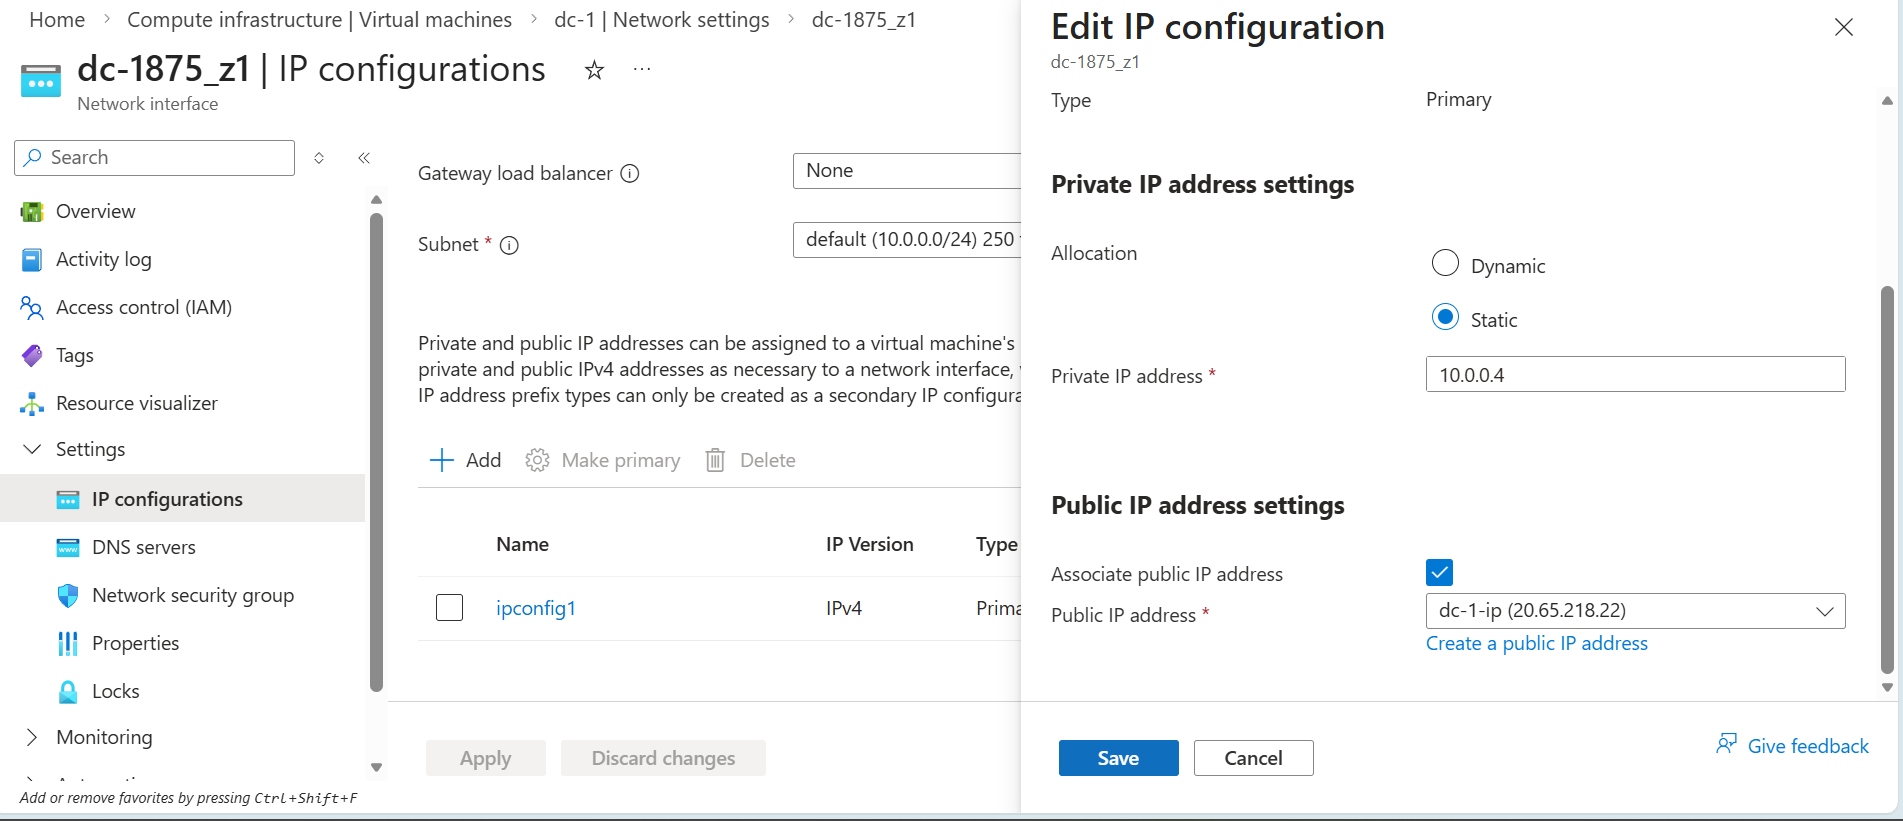Collapse the Settings section in sidebar

(32, 449)
